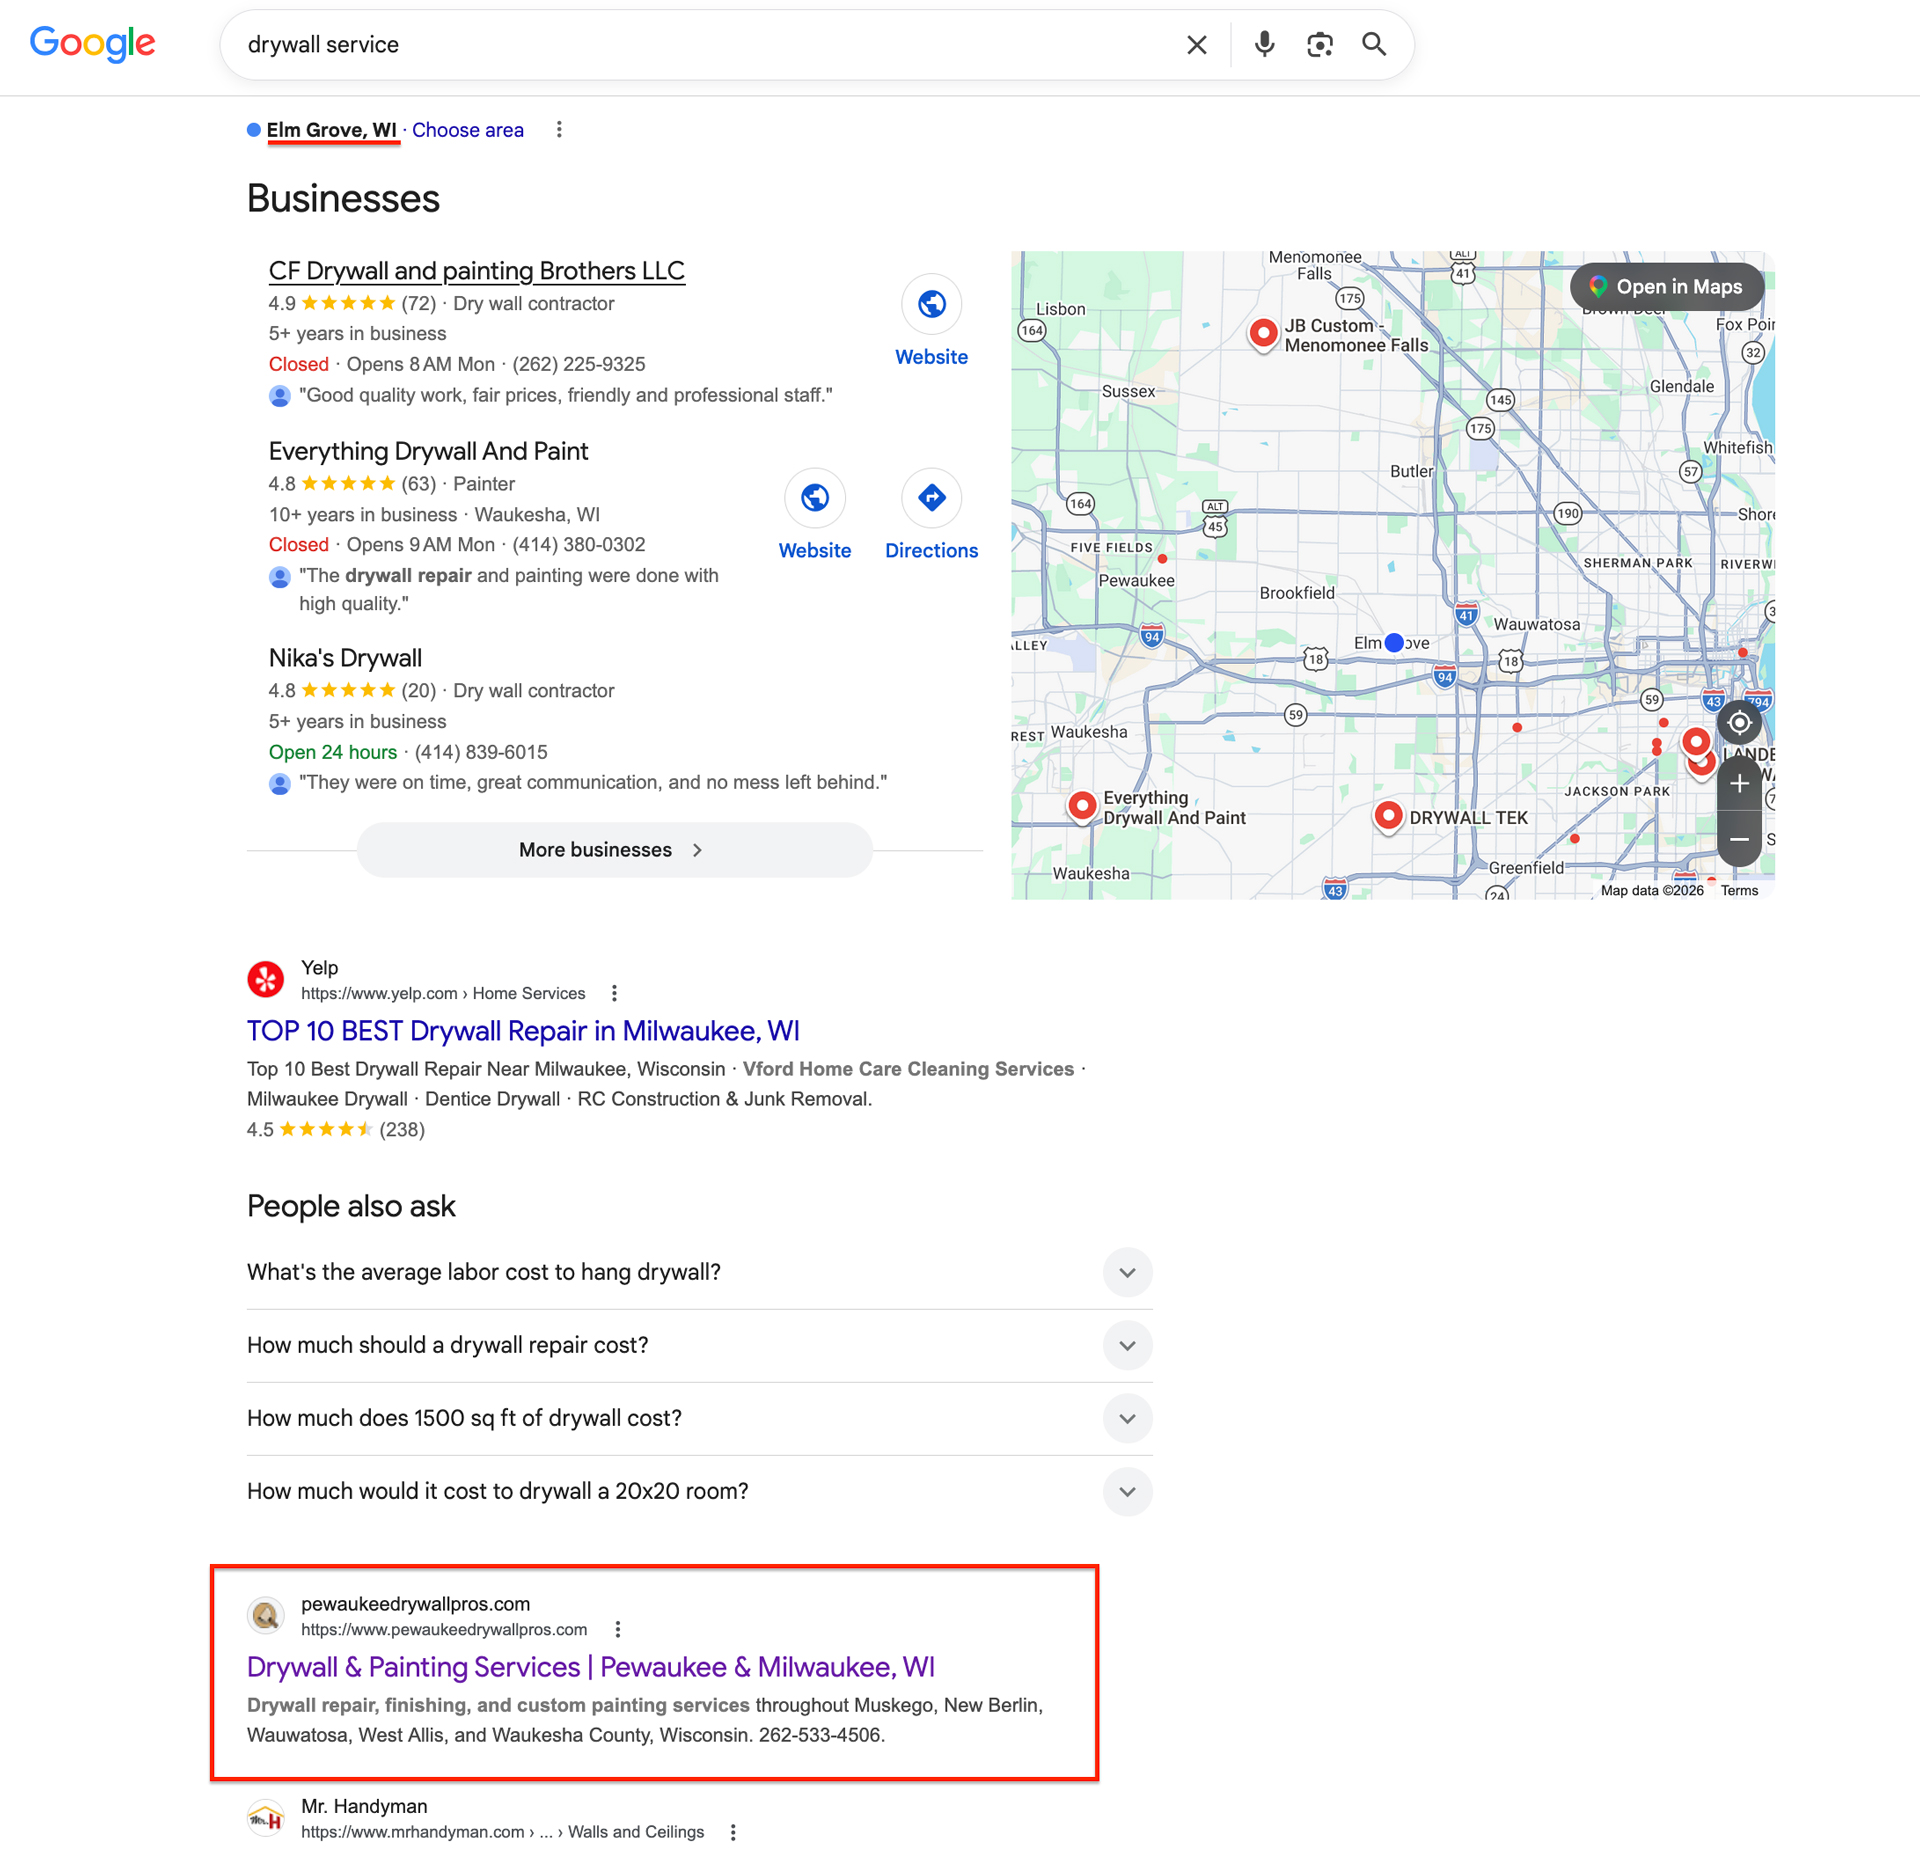The image size is (1920, 1853).
Task: Click the Yelp URL https://www.yelp.com › Home Services
Action: coord(443,993)
